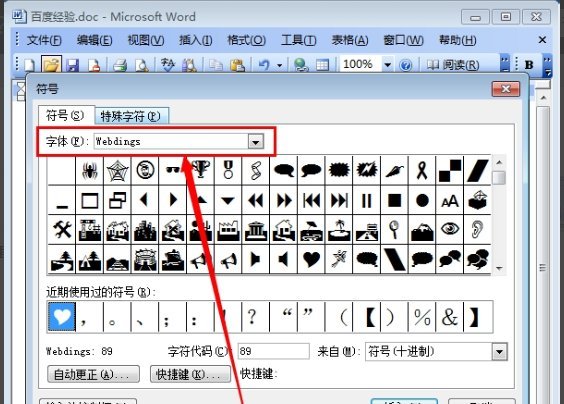The height and width of the screenshot is (404, 564).
Task: Select the rewind double arrow symbol
Action: [x=256, y=200]
